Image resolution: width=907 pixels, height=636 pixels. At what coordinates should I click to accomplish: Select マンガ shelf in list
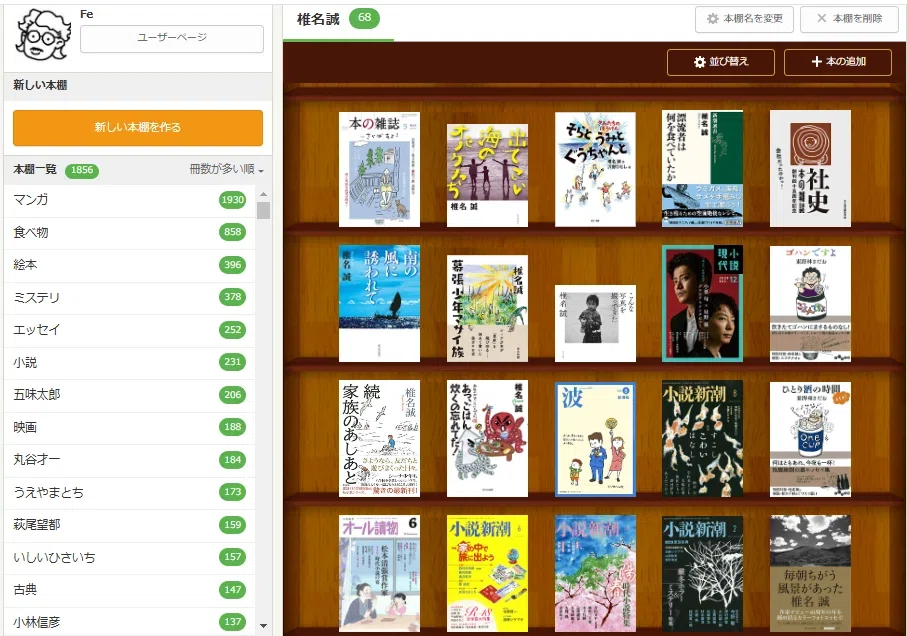[x=130, y=200]
